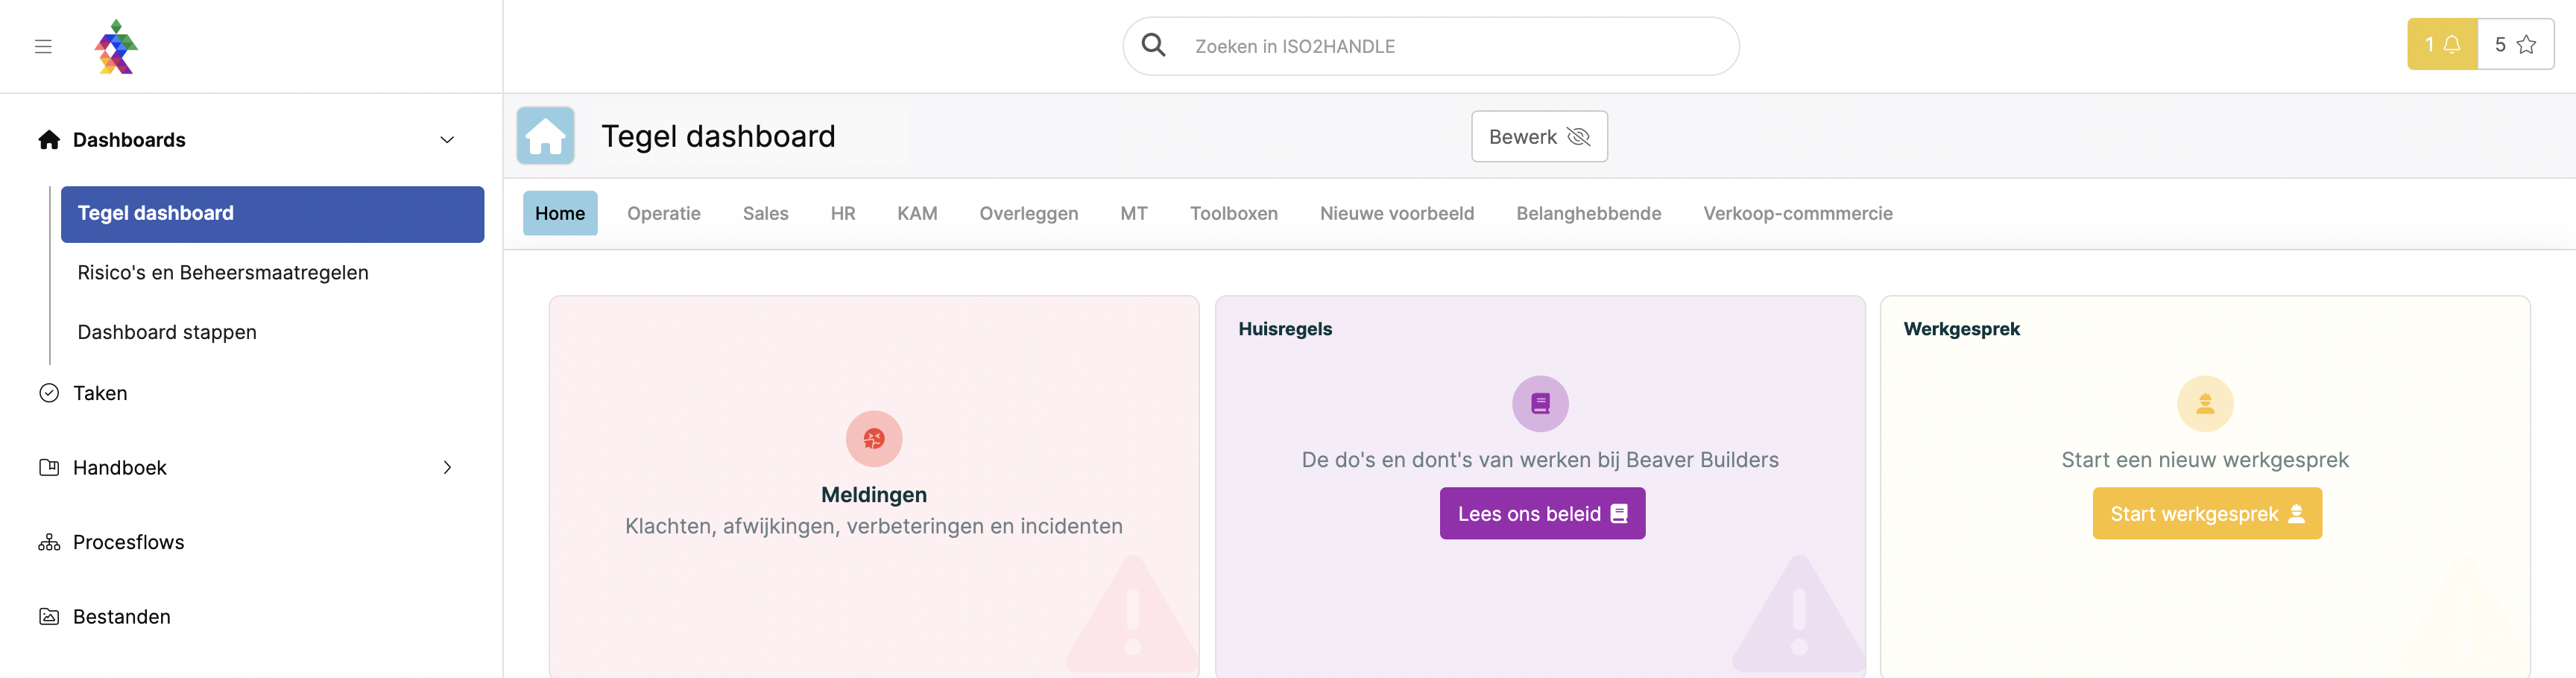Click the purple Huisregels book icon
The width and height of the screenshot is (2576, 678).
[1540, 404]
